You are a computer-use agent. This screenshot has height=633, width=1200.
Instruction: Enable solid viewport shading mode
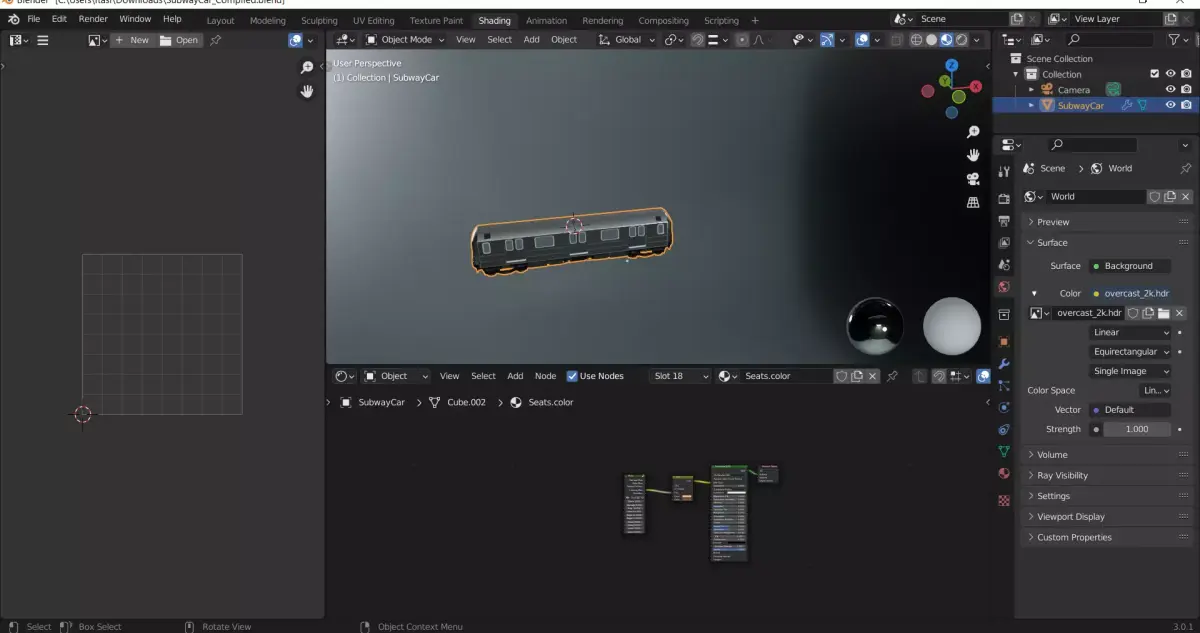click(931, 40)
